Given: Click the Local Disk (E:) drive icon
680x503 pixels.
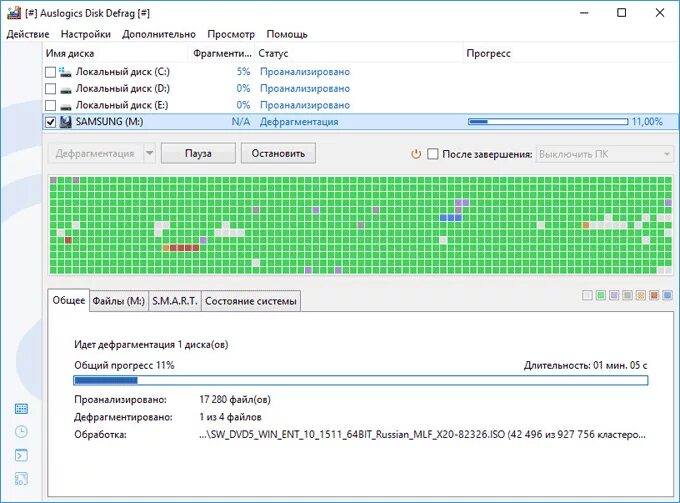Looking at the screenshot, I should [x=65, y=106].
